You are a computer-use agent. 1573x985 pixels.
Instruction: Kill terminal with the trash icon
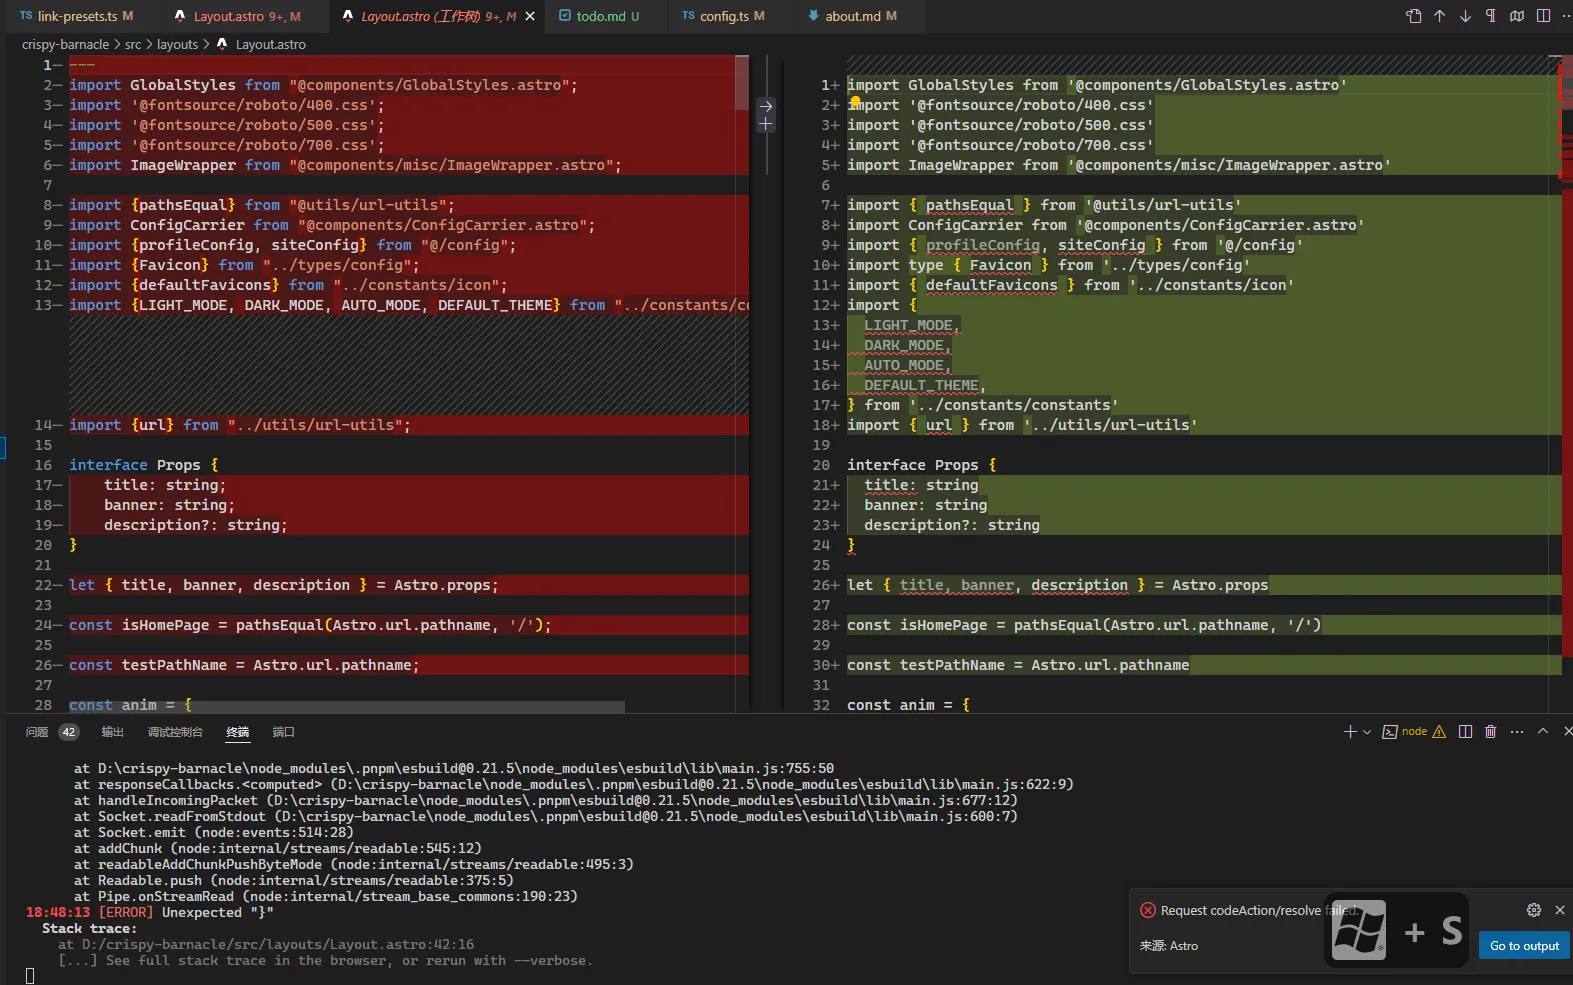pyautogui.click(x=1490, y=732)
